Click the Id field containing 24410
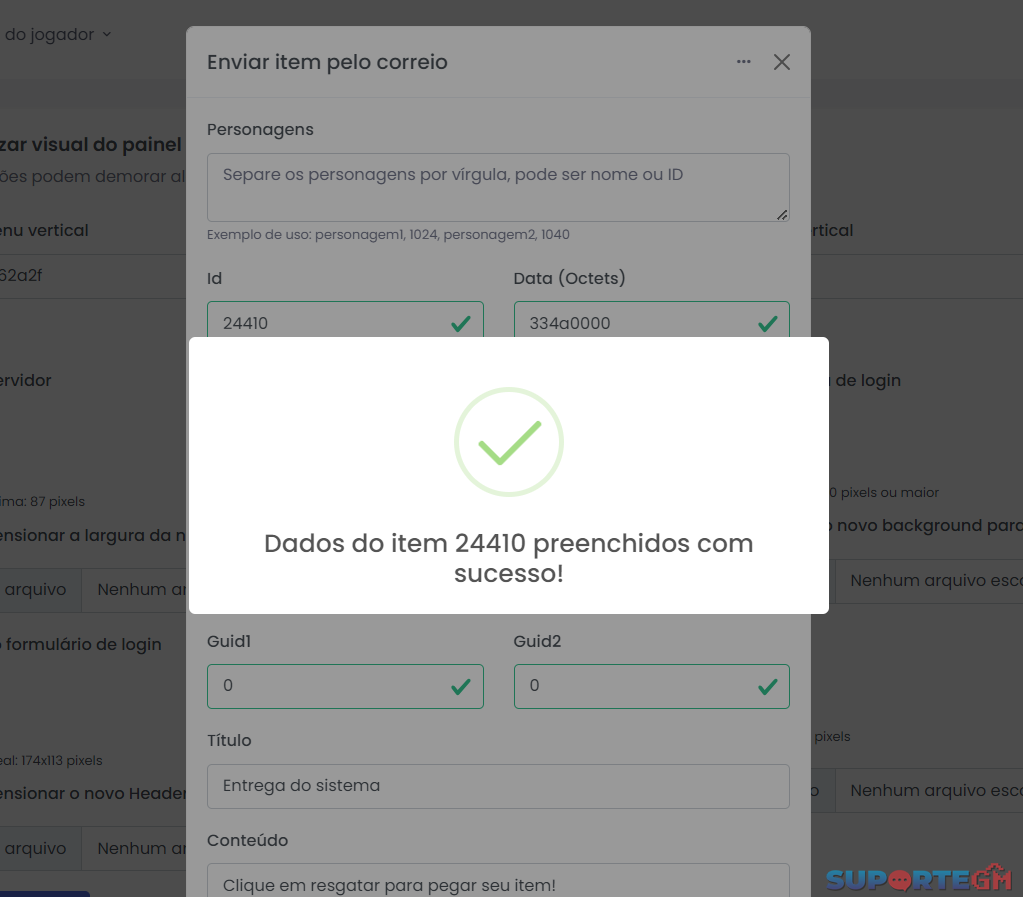Screen dimensions: 1023x897 [345, 320]
